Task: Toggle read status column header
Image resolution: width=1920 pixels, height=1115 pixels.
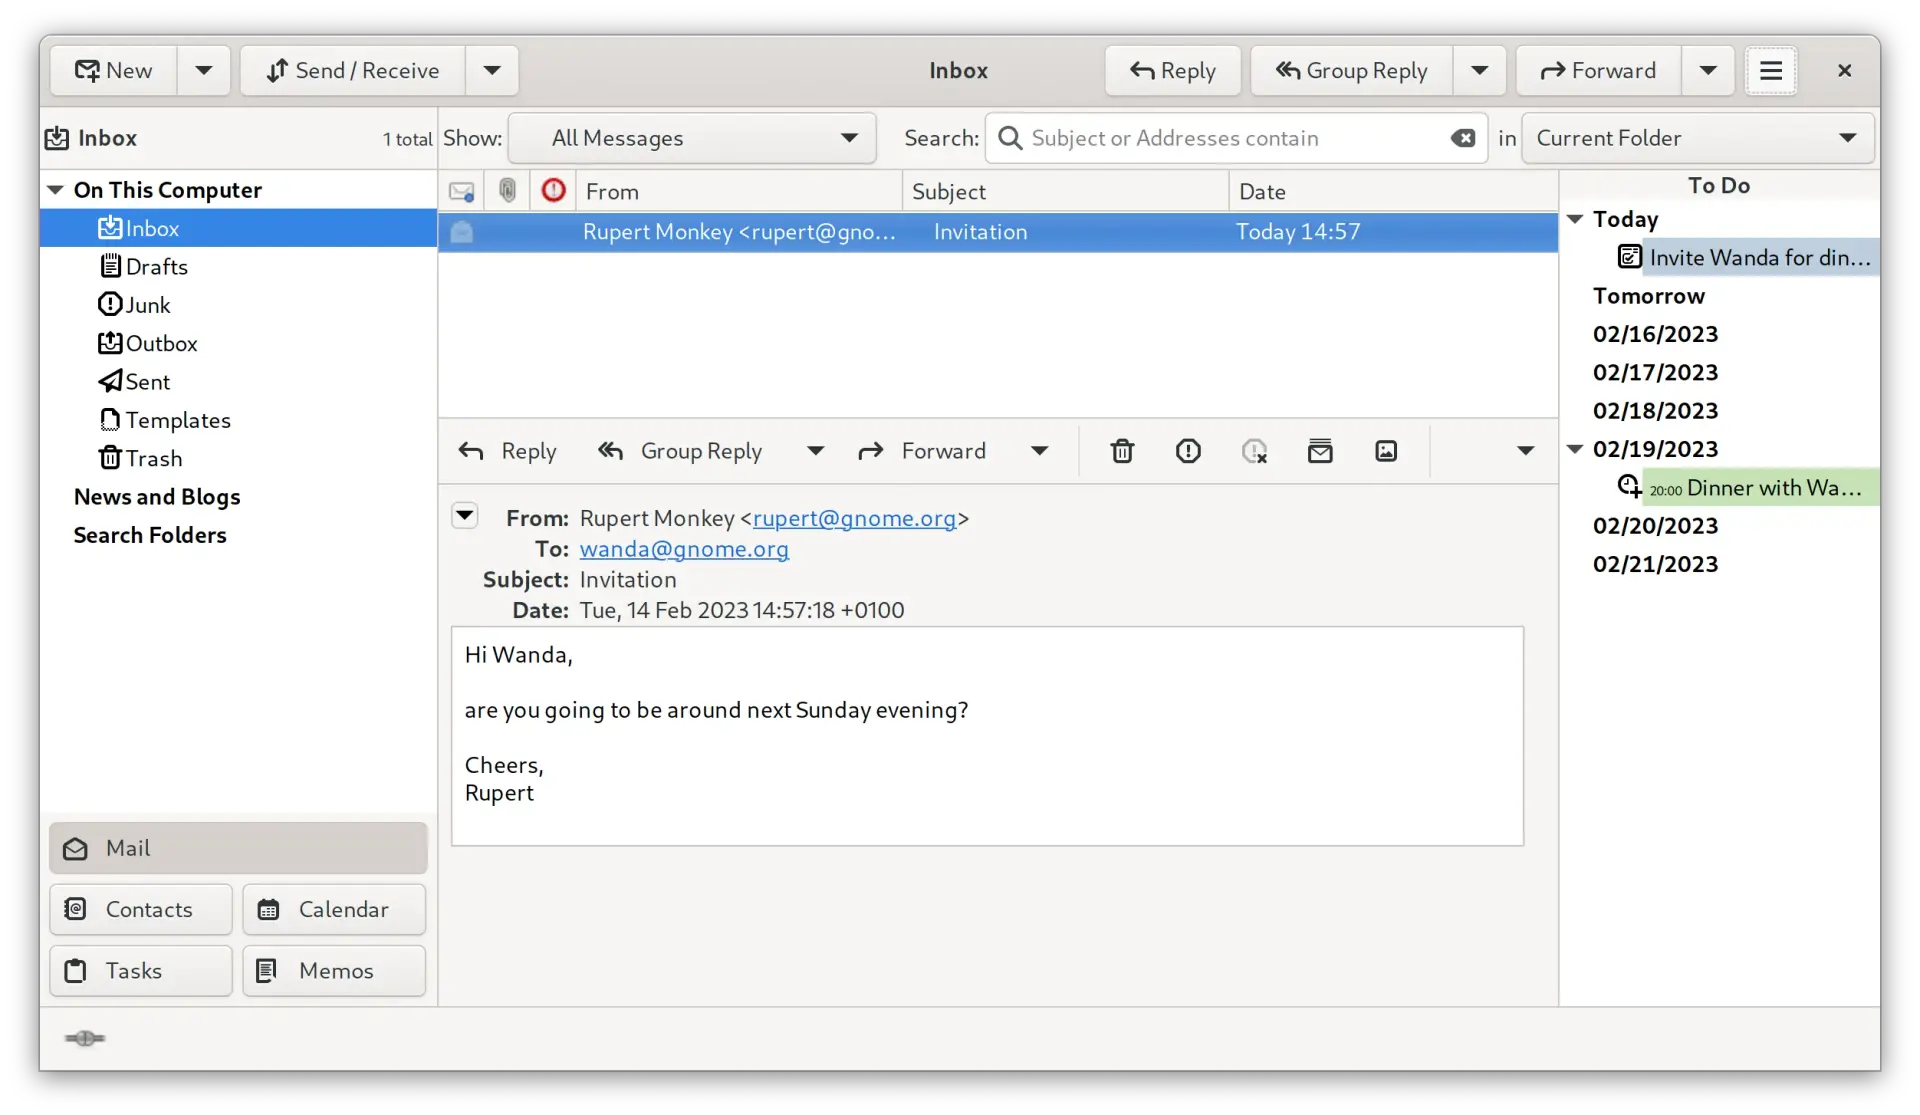Action: tap(461, 190)
